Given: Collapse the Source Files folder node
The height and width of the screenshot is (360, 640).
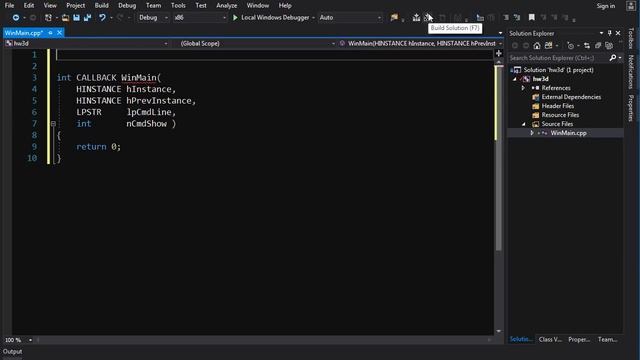Looking at the screenshot, I should tap(524, 124).
